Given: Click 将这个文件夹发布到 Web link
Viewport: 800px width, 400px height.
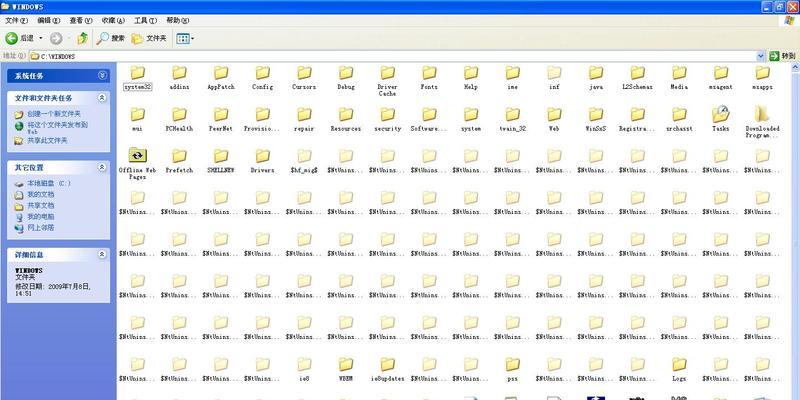Looking at the screenshot, I should pyautogui.click(x=57, y=128).
